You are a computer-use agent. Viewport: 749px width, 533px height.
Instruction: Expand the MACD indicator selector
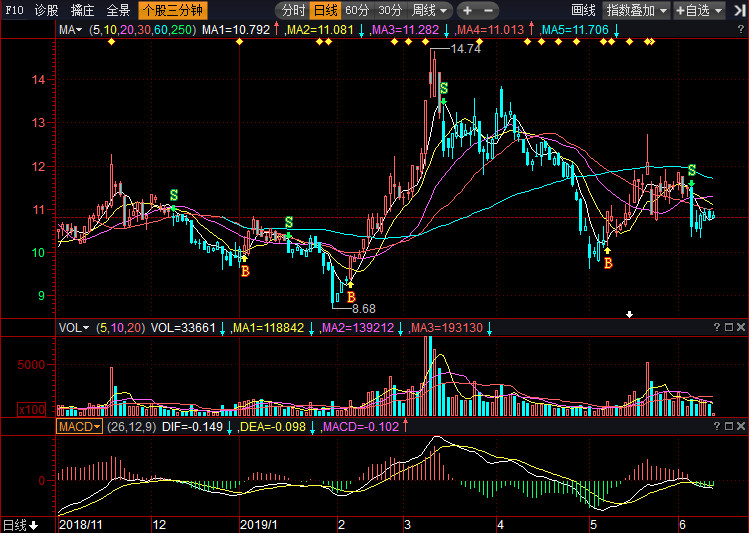(79, 426)
